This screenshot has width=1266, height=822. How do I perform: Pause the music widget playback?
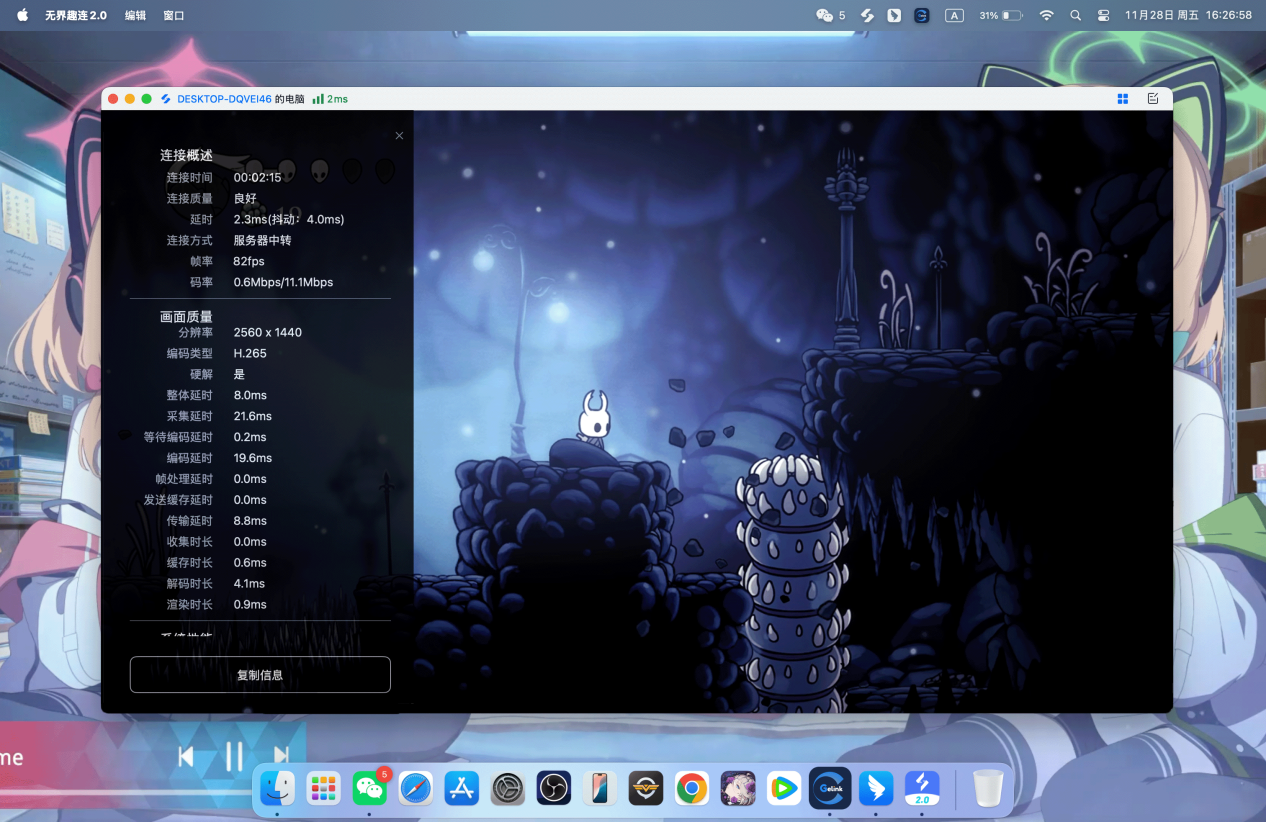234,757
